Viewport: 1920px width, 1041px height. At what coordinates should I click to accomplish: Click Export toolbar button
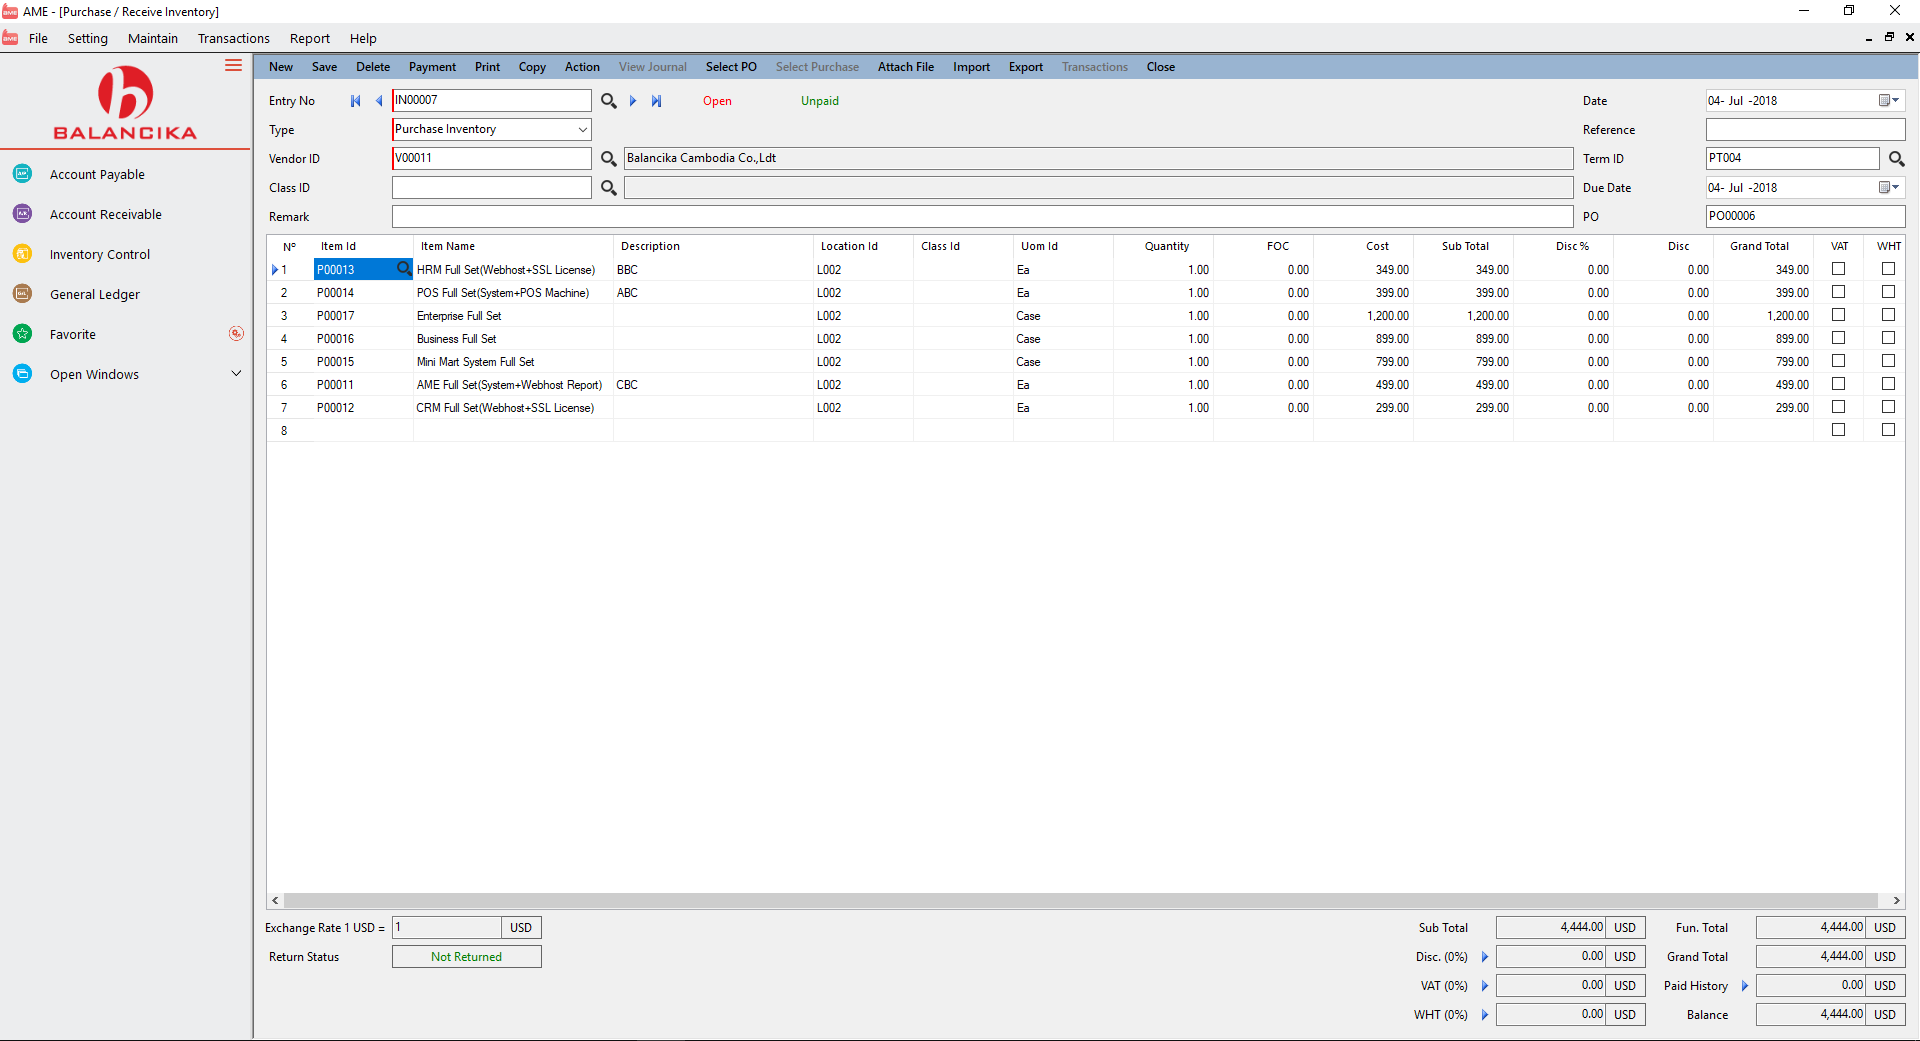coord(1026,67)
